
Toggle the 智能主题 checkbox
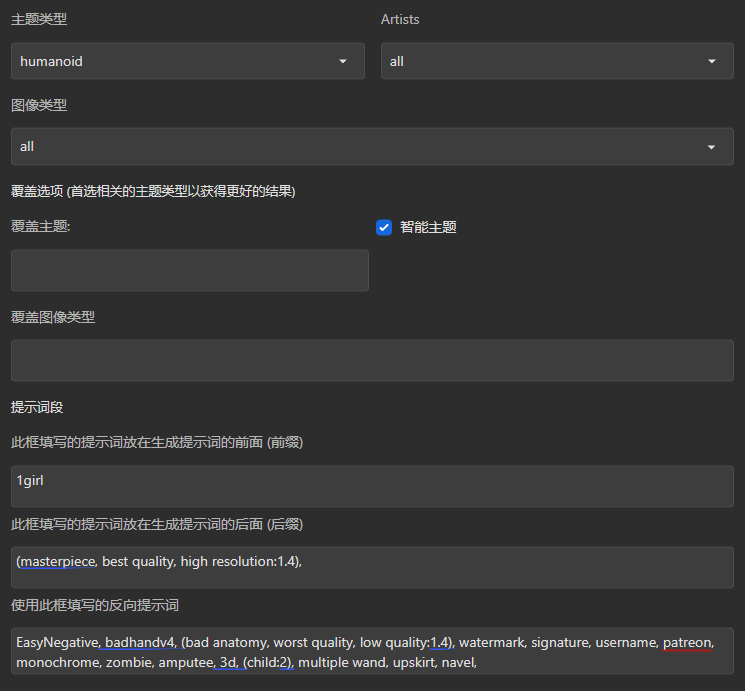click(384, 227)
